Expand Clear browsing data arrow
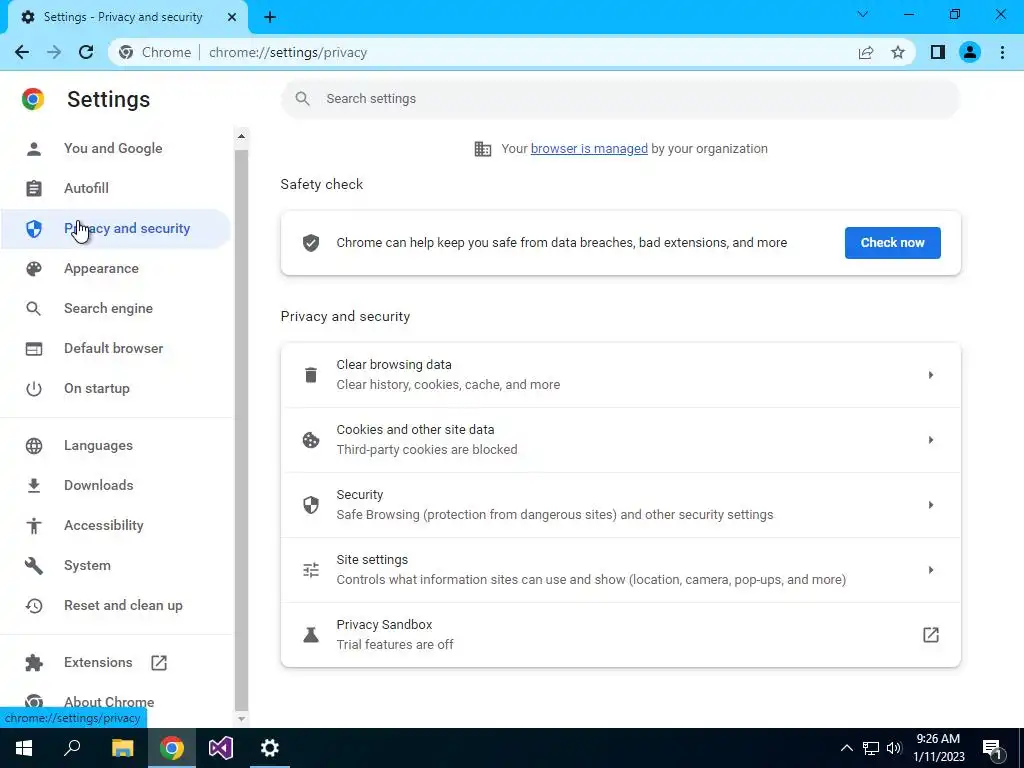 (x=931, y=375)
